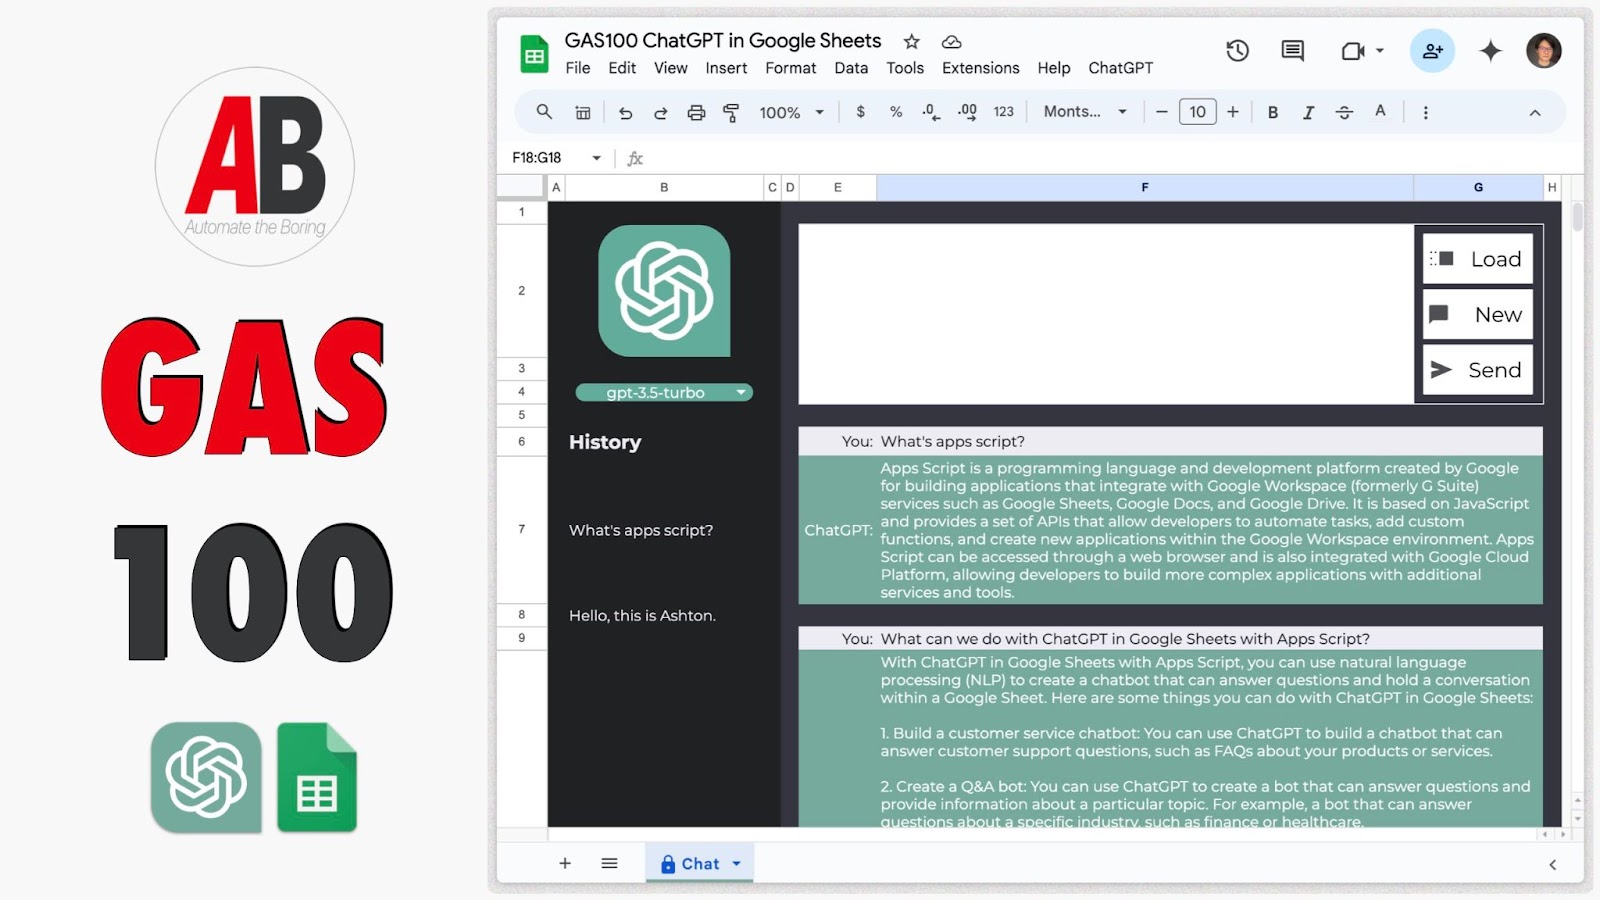Activate the Paint format tool
Image resolution: width=1600 pixels, height=900 pixels.
[x=731, y=113]
